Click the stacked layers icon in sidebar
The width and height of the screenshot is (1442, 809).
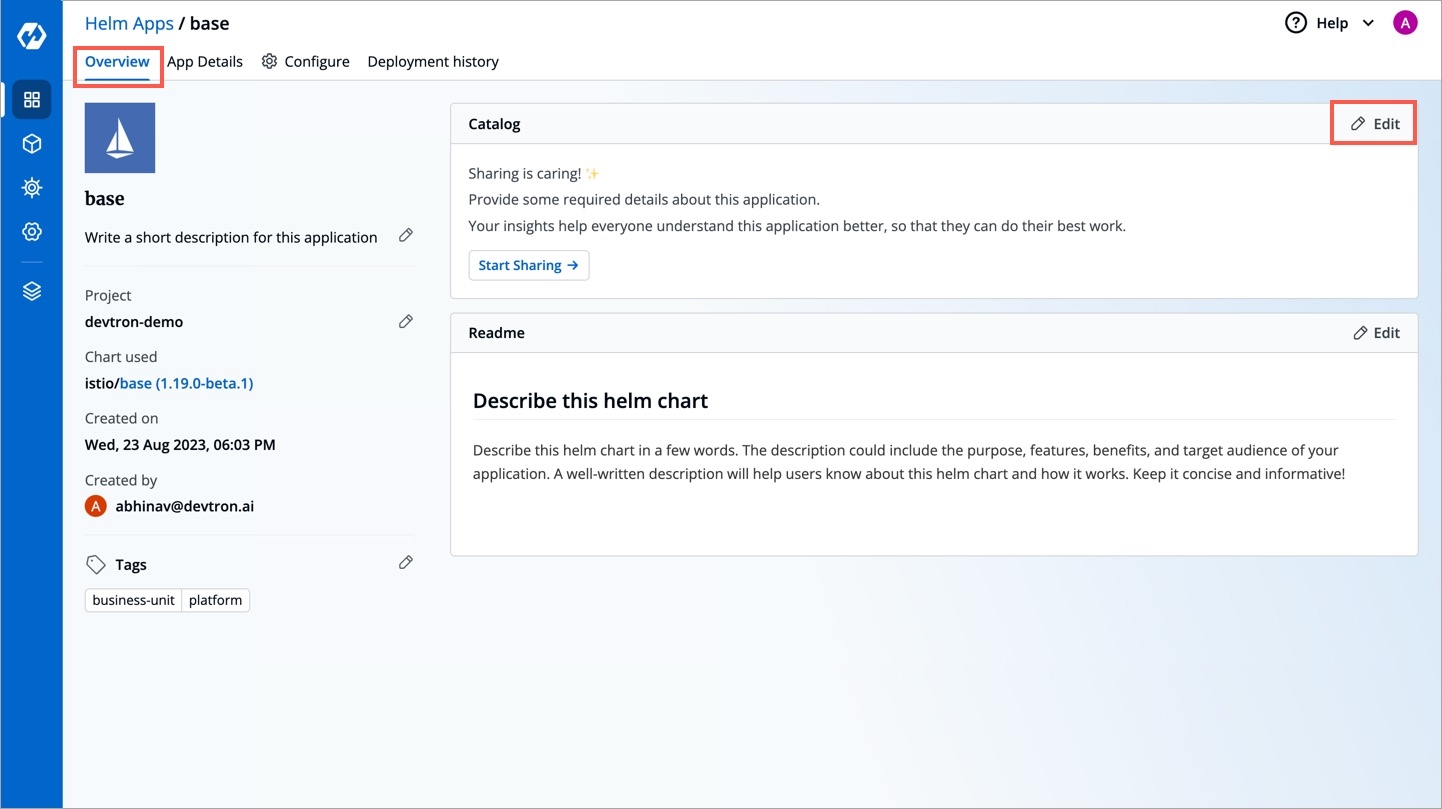coord(32,291)
